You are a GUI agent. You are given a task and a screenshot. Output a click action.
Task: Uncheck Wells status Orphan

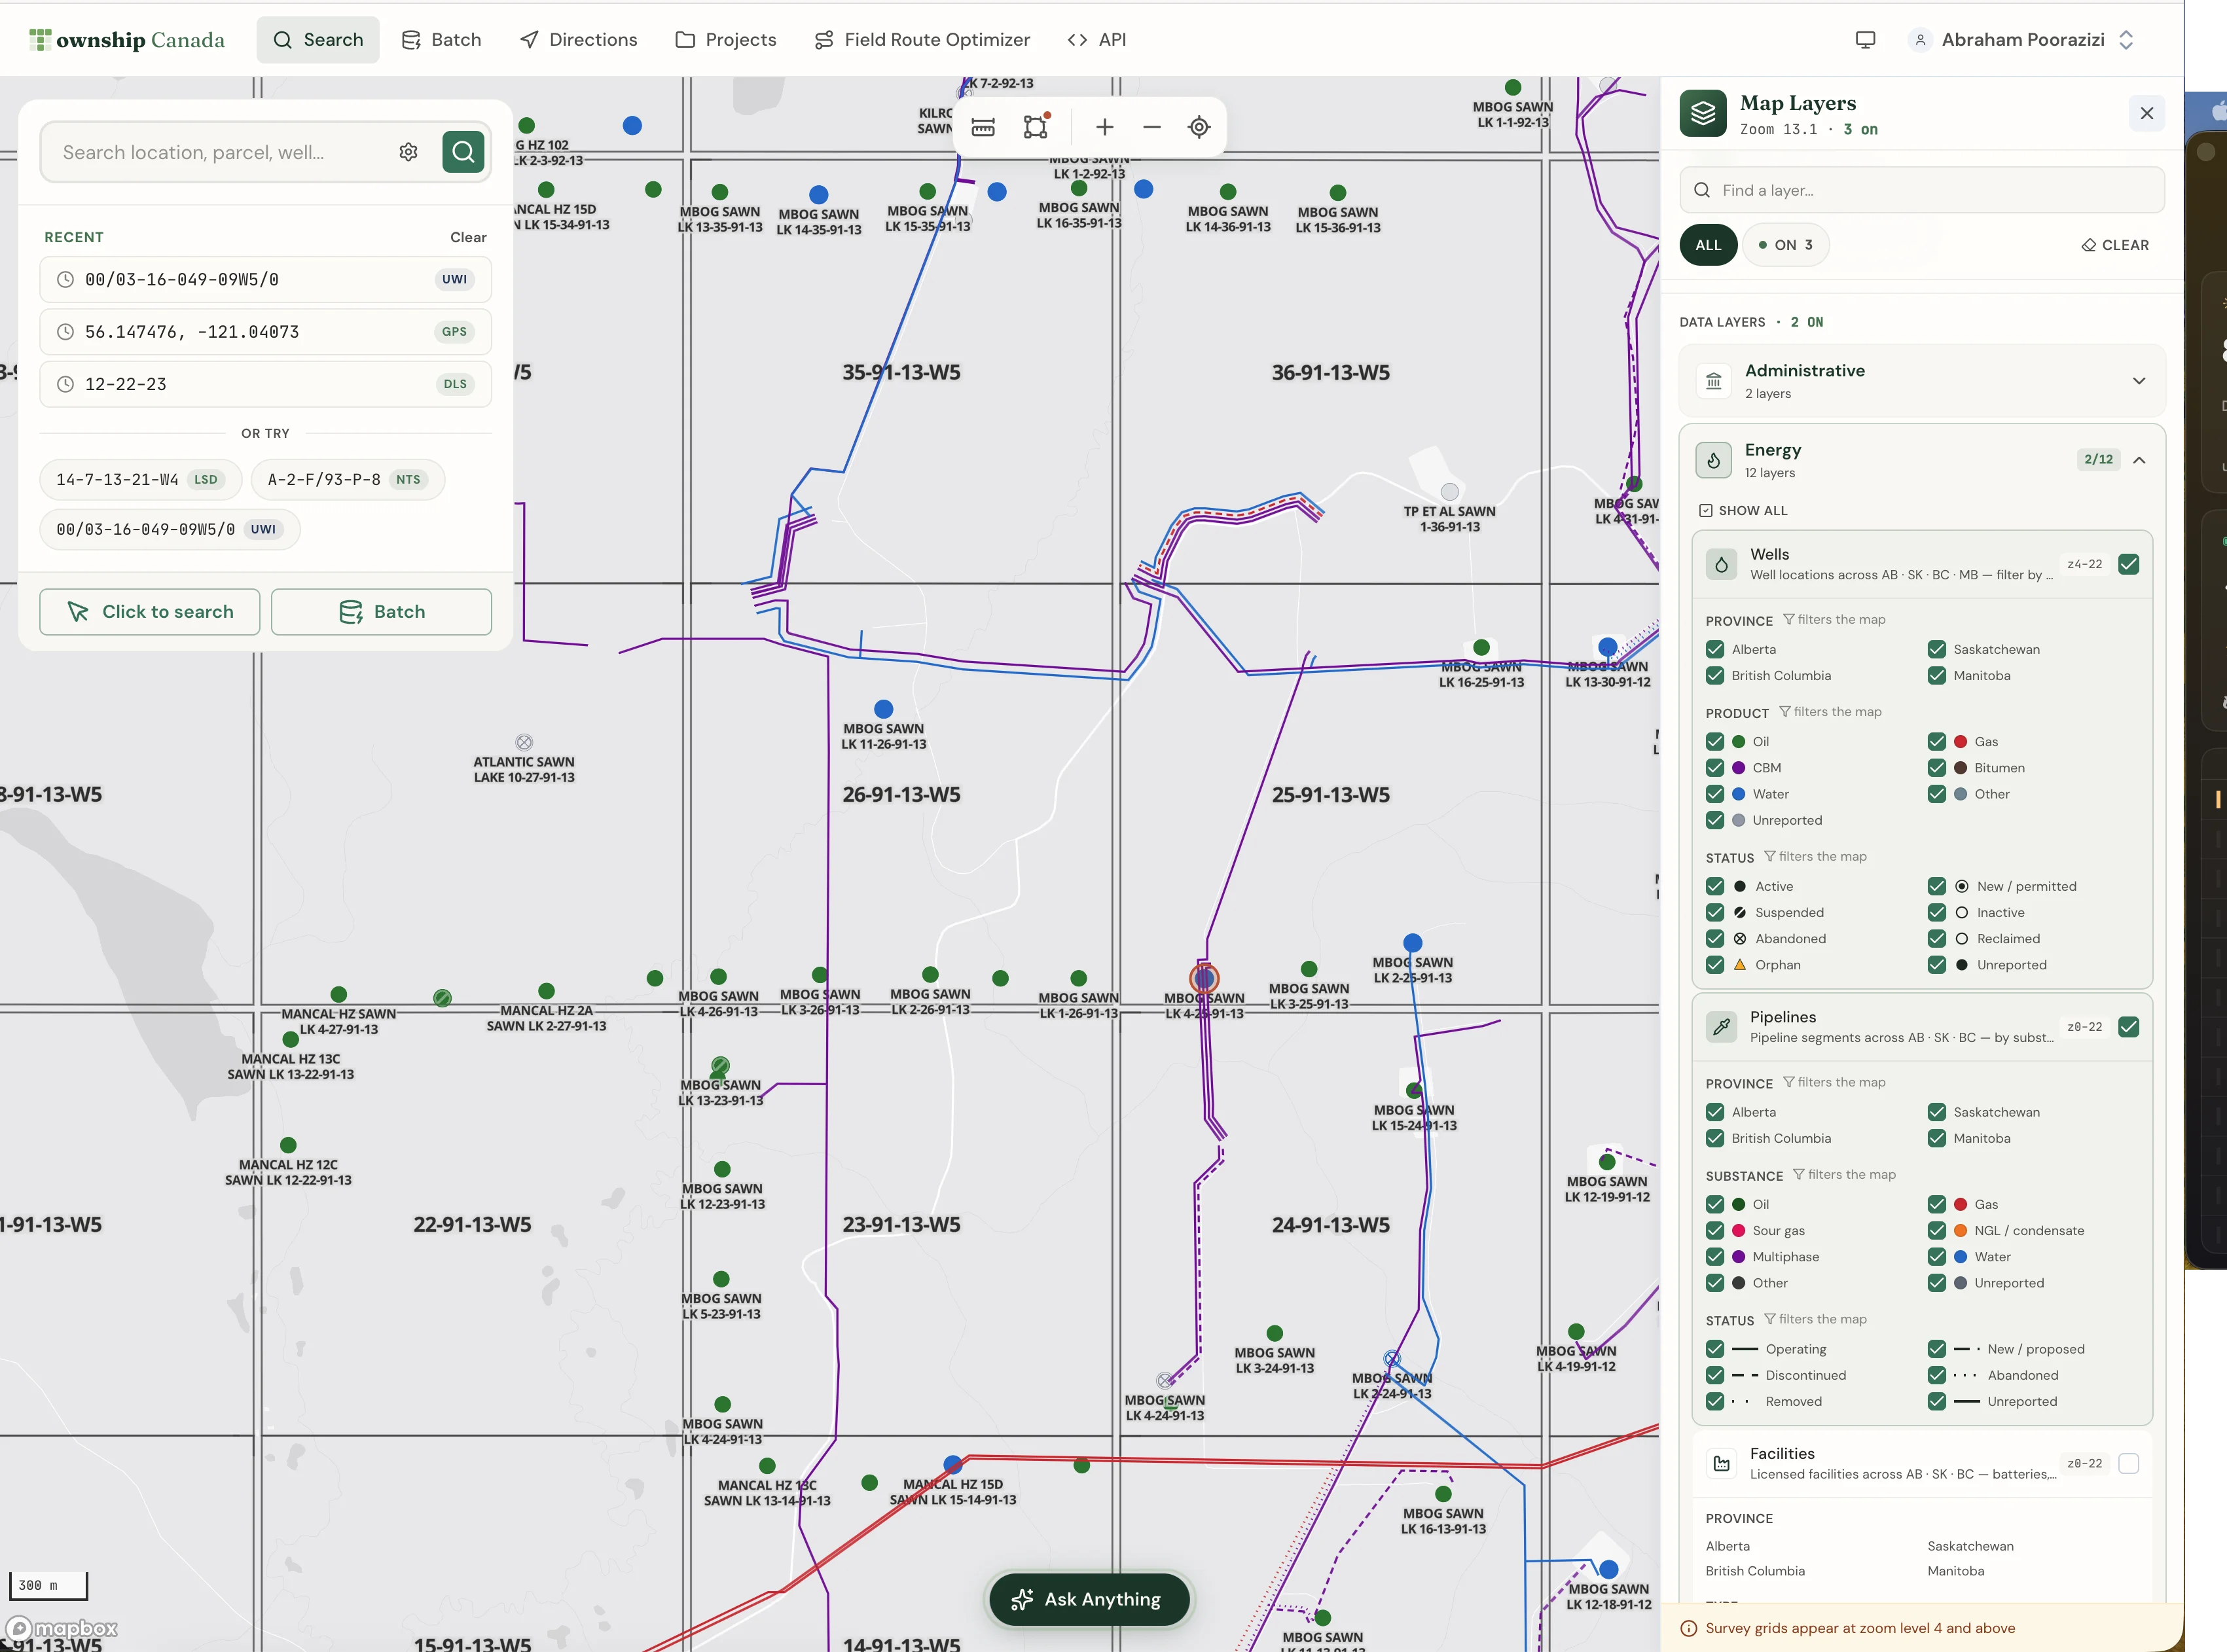(x=1715, y=965)
